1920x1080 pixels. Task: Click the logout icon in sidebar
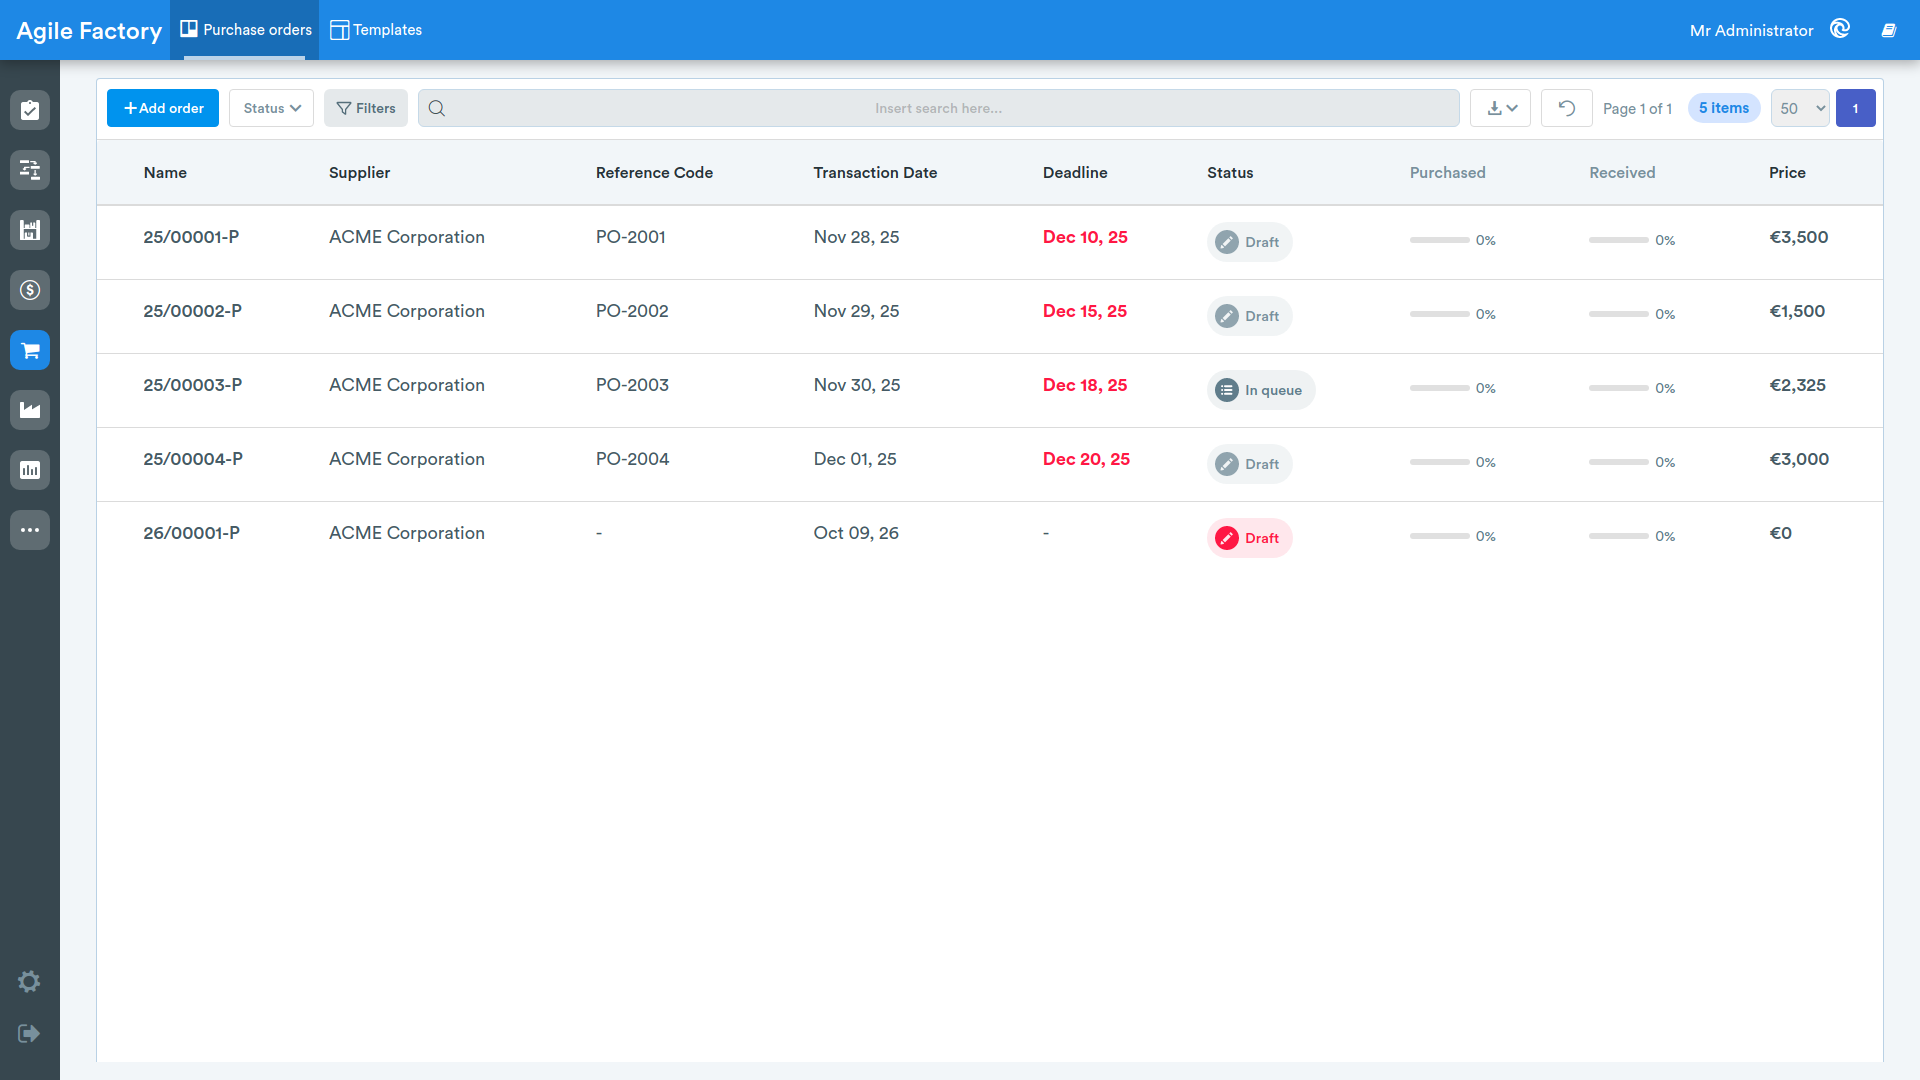[x=29, y=1033]
